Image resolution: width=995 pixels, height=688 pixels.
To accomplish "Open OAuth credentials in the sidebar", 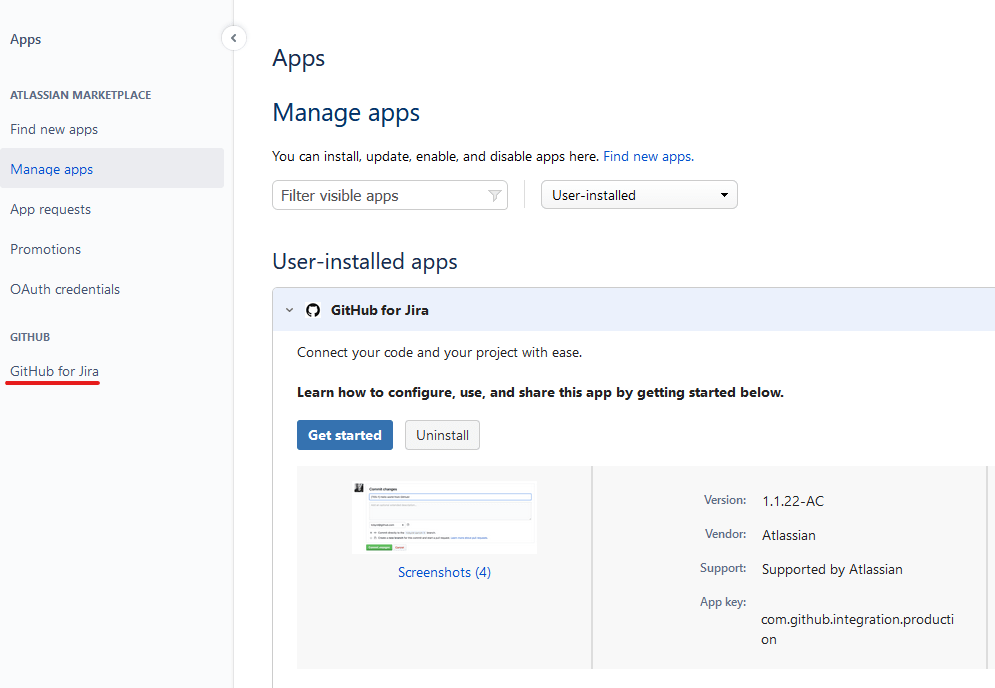I will (x=65, y=289).
